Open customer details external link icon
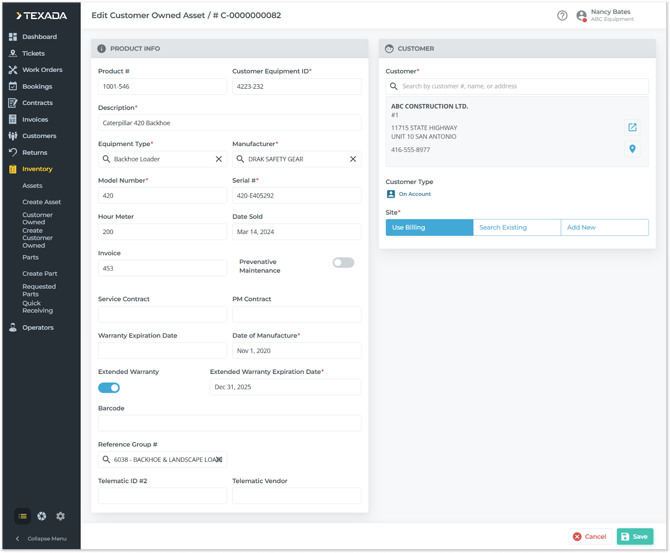 point(632,127)
